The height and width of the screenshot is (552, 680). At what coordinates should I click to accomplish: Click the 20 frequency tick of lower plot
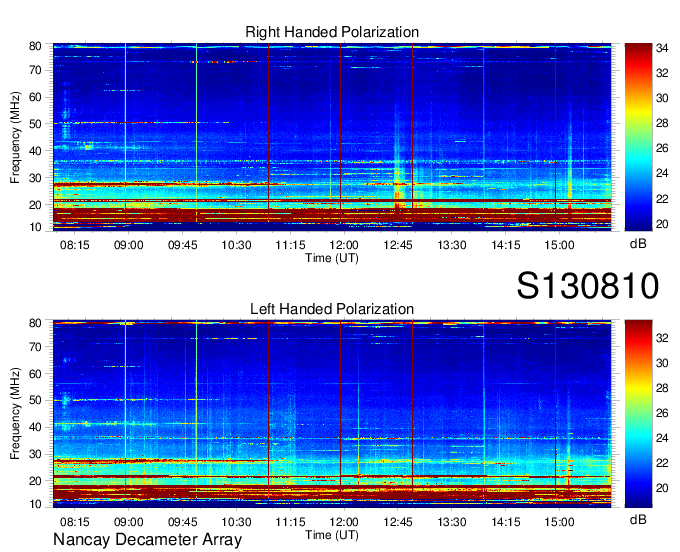pos(35,481)
